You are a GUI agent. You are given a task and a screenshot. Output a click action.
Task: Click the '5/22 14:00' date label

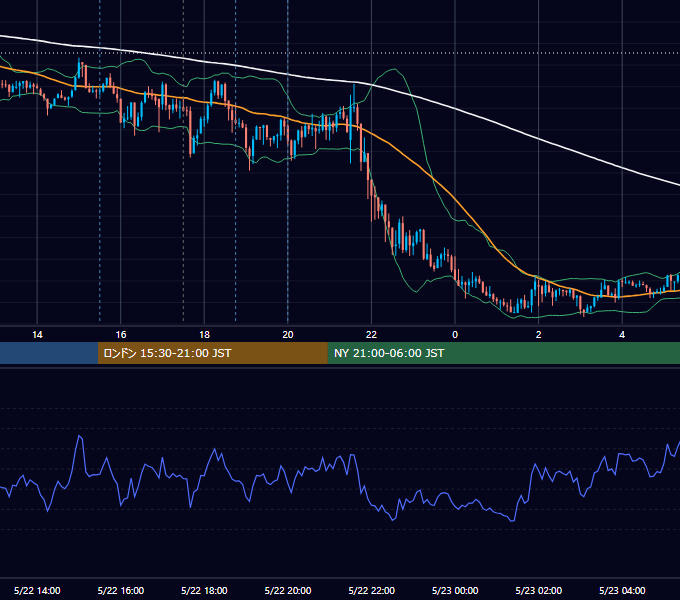point(37,590)
